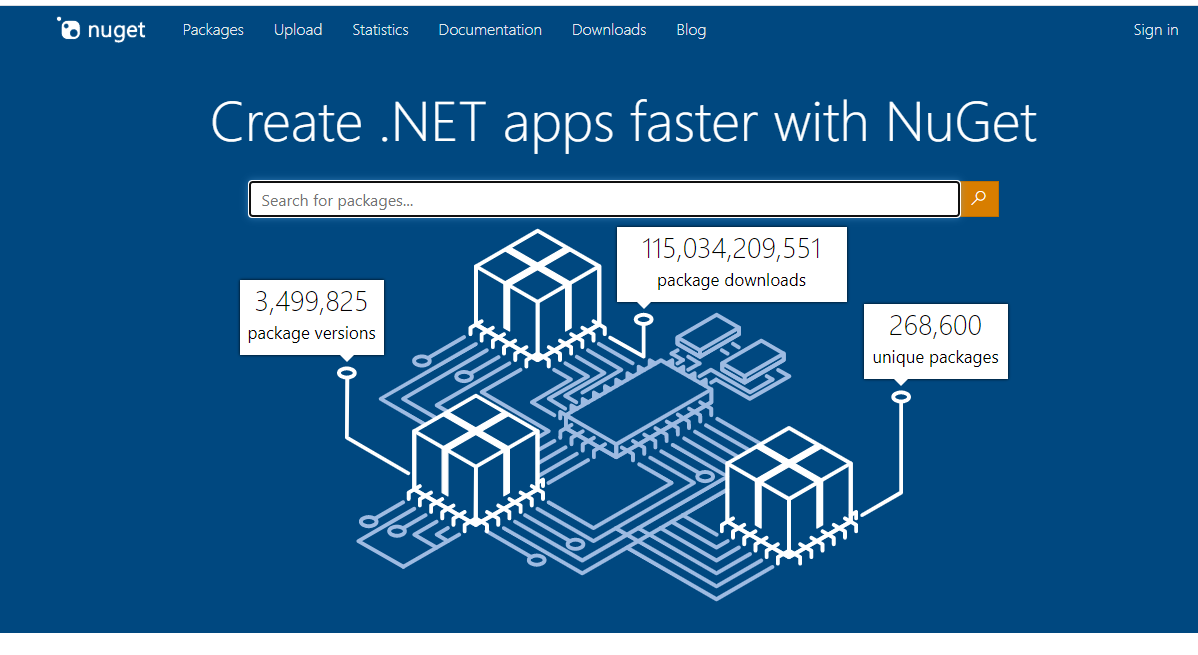Click the lower-left package box illustration
1198x655 pixels.
(x=476, y=459)
